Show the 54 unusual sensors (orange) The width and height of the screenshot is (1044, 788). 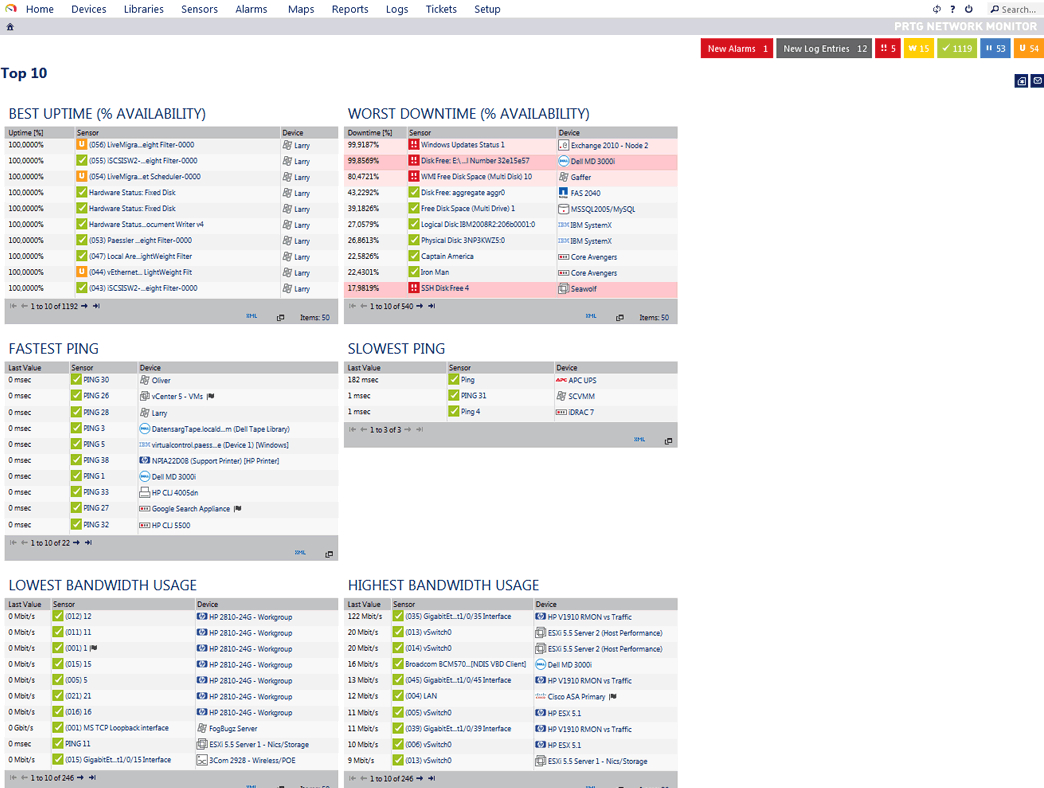1029,49
